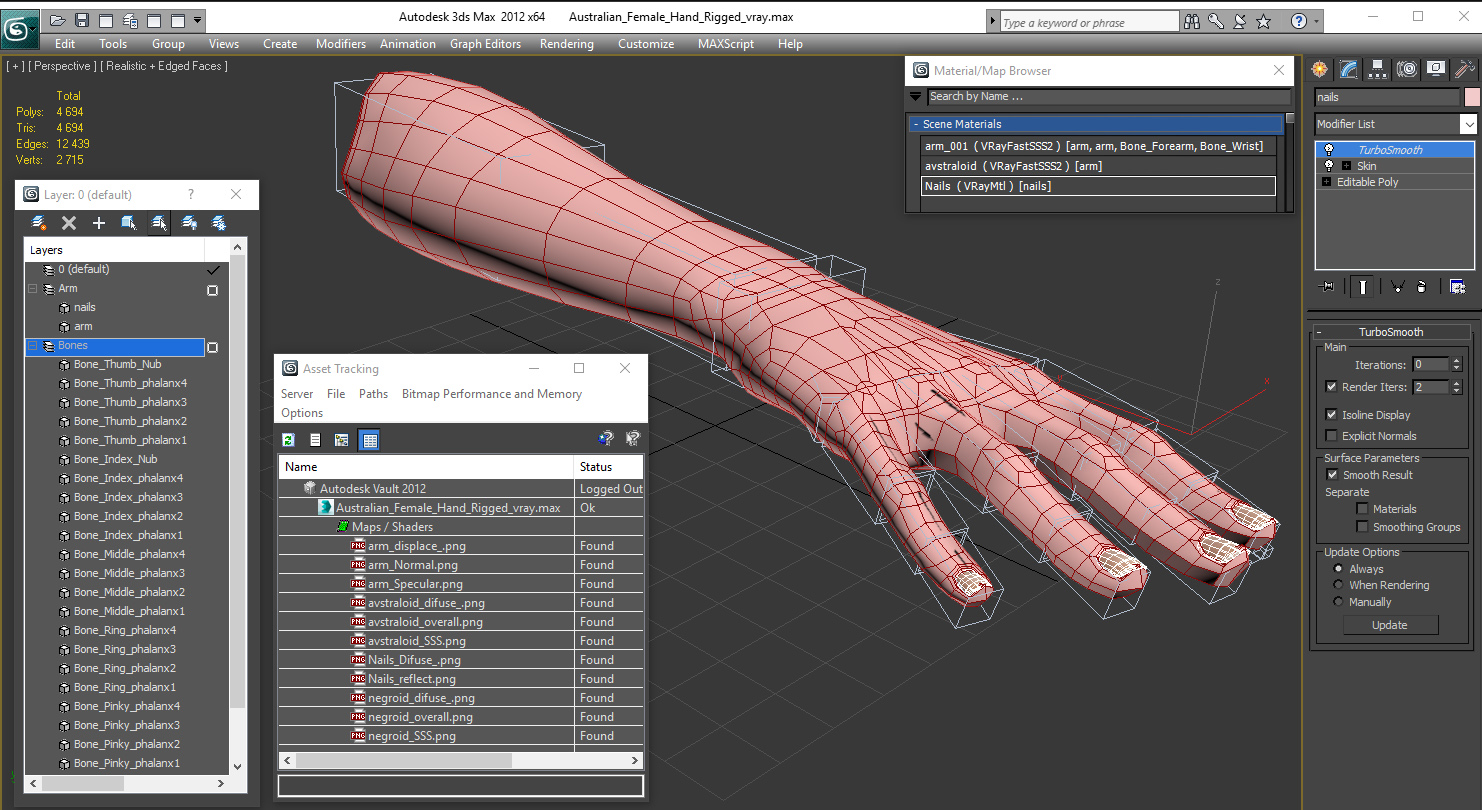Viewport: 1482px width, 810px height.
Task: Select Manually update option
Action: (x=1338, y=602)
